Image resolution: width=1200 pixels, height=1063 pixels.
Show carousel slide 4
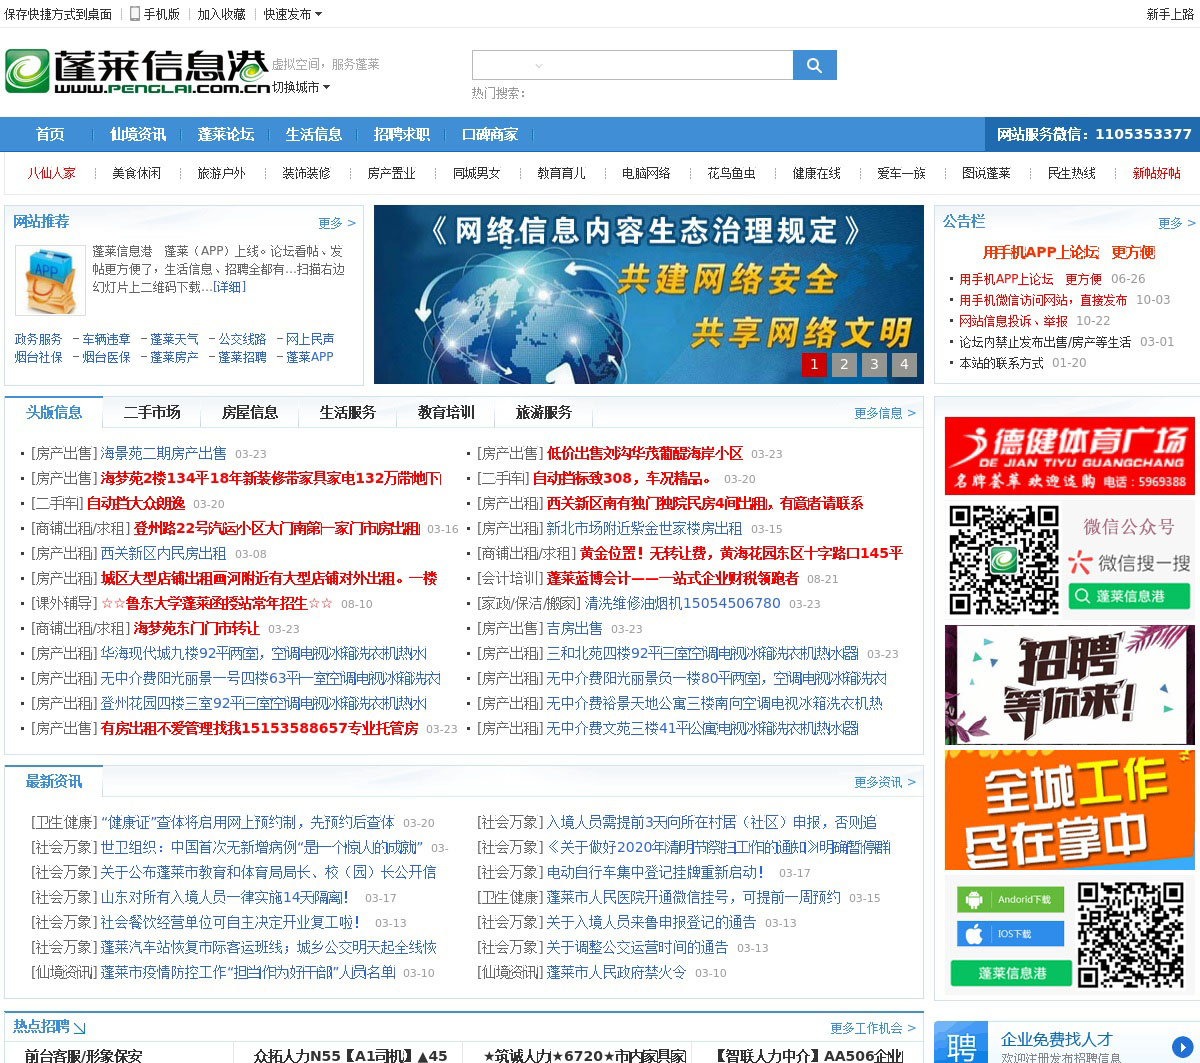(904, 364)
